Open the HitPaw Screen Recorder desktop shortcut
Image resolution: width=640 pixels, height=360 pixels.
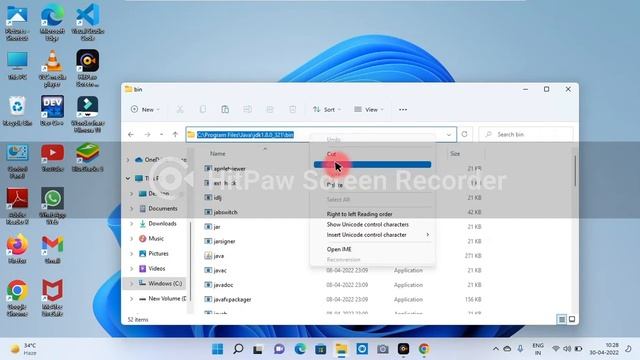pos(88,68)
